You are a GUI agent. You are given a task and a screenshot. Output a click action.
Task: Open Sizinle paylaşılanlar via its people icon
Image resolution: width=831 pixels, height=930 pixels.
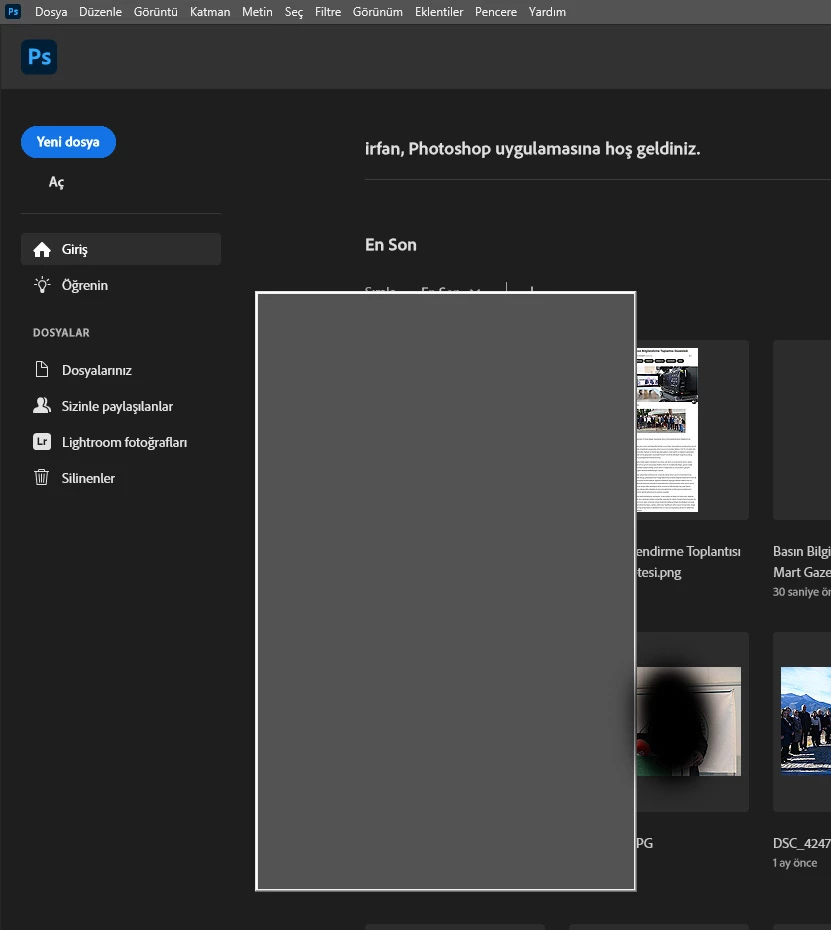tap(42, 406)
